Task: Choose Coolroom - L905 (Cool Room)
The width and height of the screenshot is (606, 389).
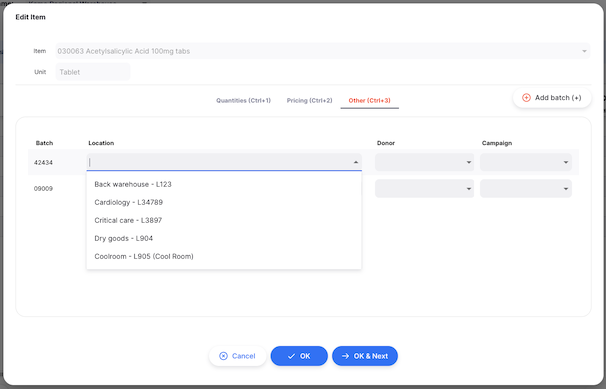Action: (224, 257)
